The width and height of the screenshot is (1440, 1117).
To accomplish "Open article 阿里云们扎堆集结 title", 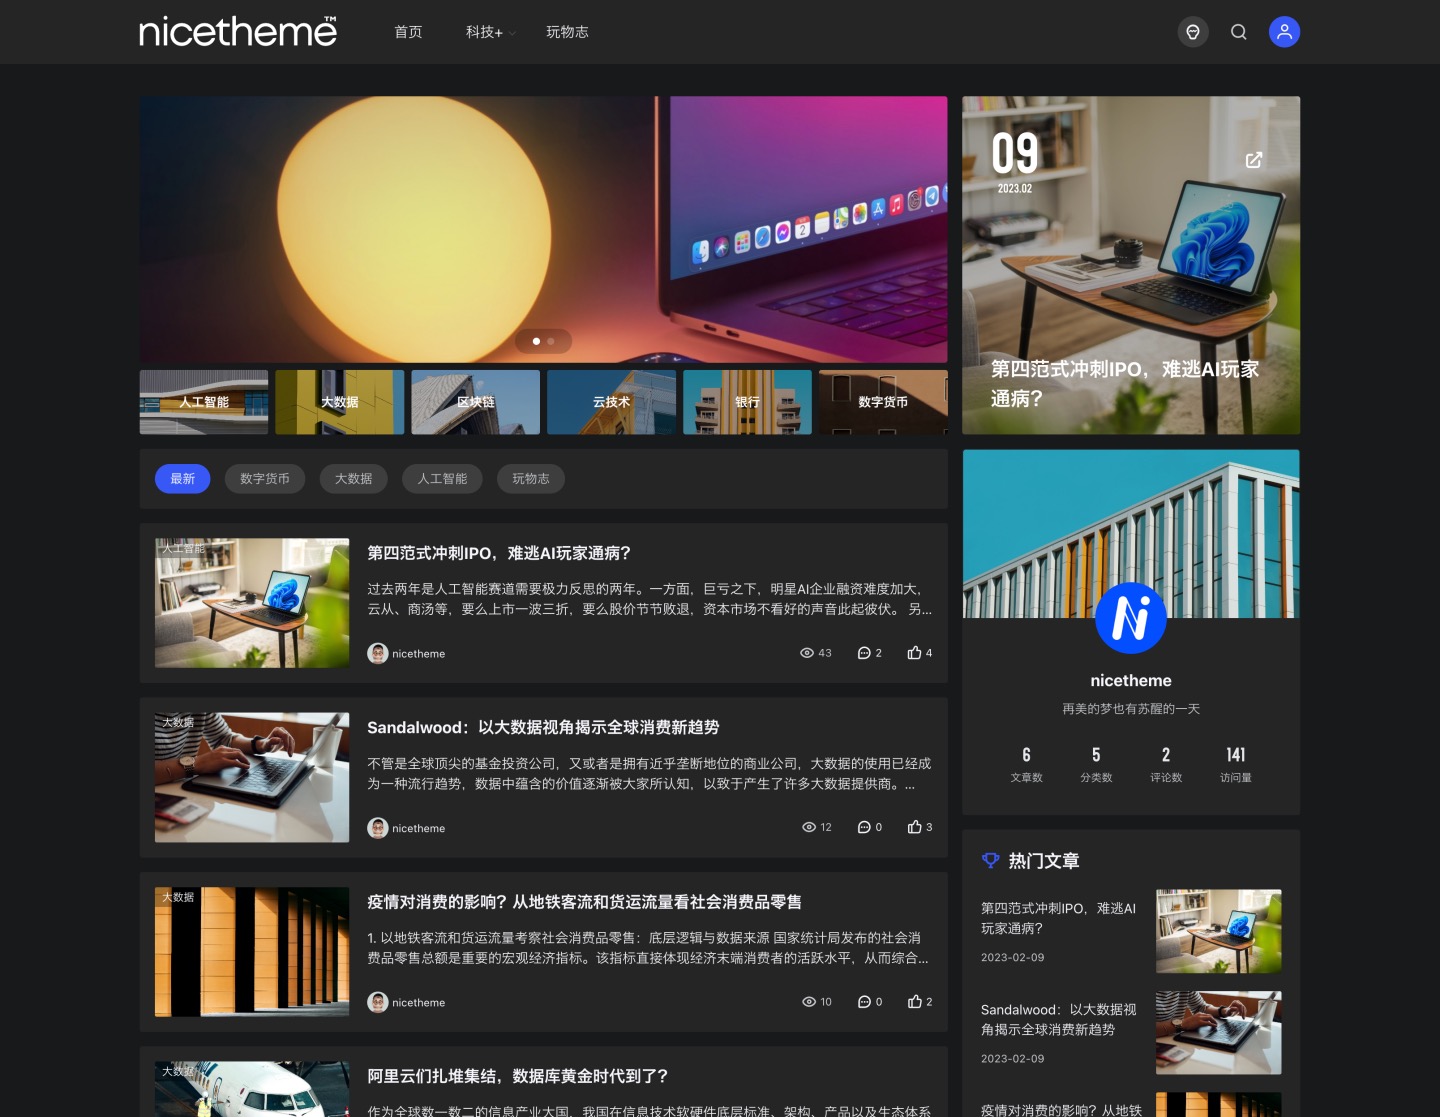I will click(517, 1076).
